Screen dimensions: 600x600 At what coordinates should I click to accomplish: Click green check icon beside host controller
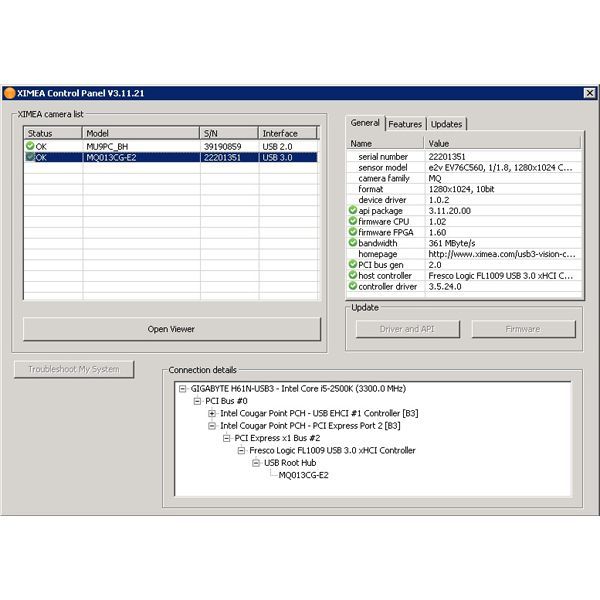pos(353,275)
